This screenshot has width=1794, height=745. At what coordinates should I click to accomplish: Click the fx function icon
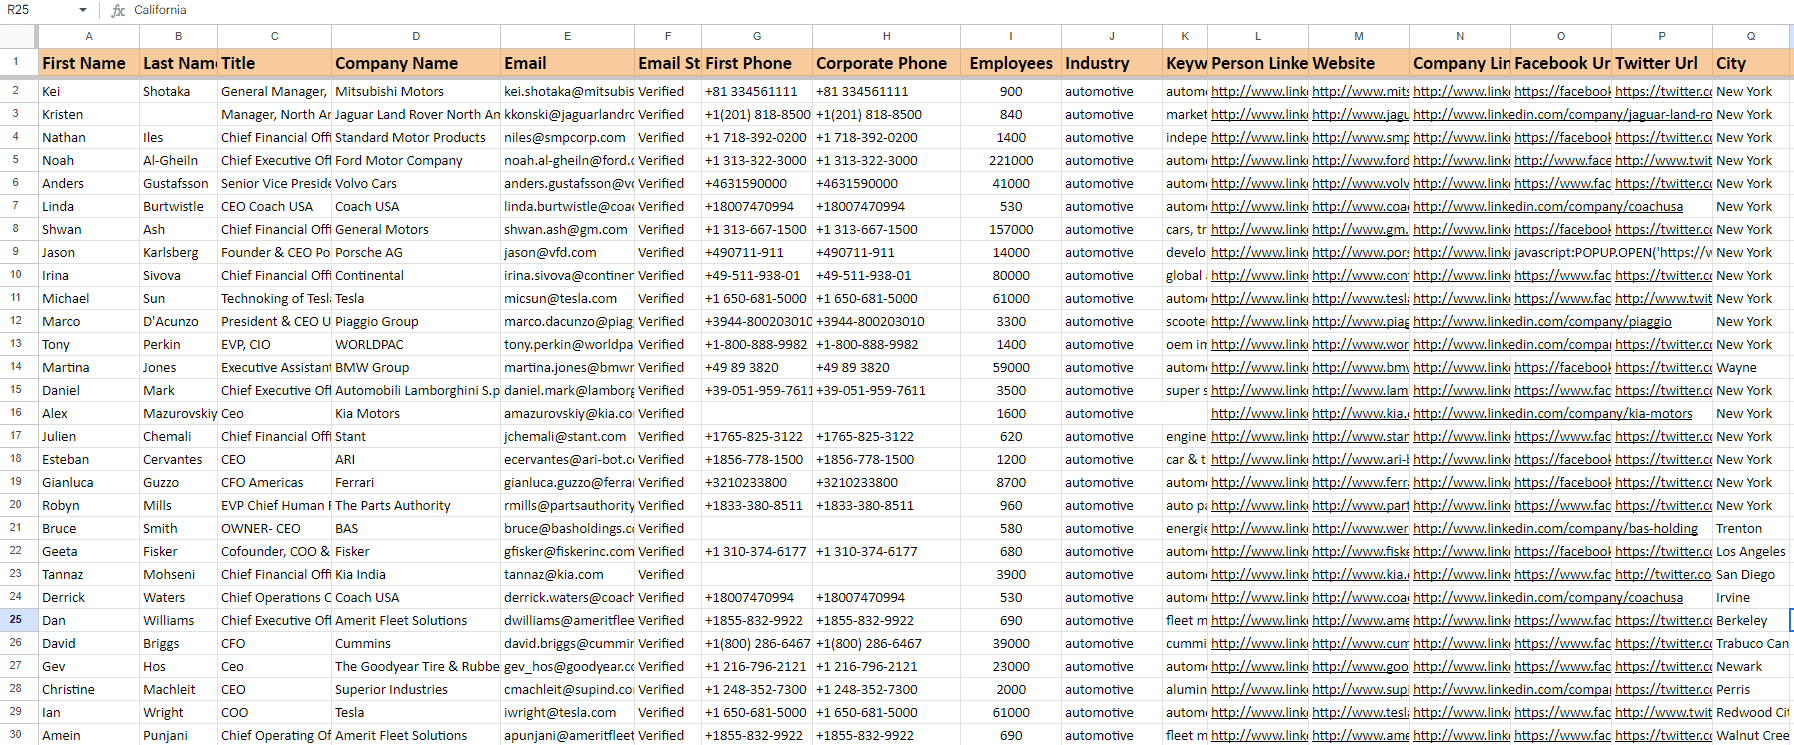pos(118,10)
